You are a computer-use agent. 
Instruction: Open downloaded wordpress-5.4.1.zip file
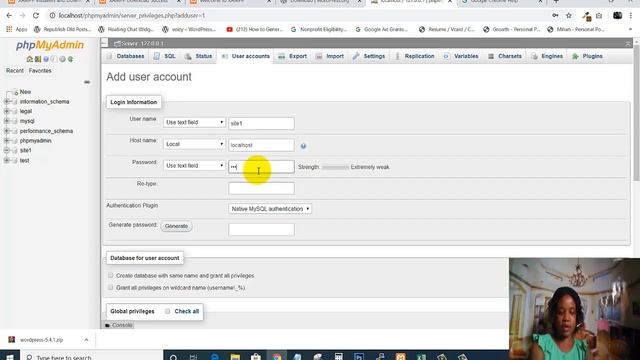42,340
